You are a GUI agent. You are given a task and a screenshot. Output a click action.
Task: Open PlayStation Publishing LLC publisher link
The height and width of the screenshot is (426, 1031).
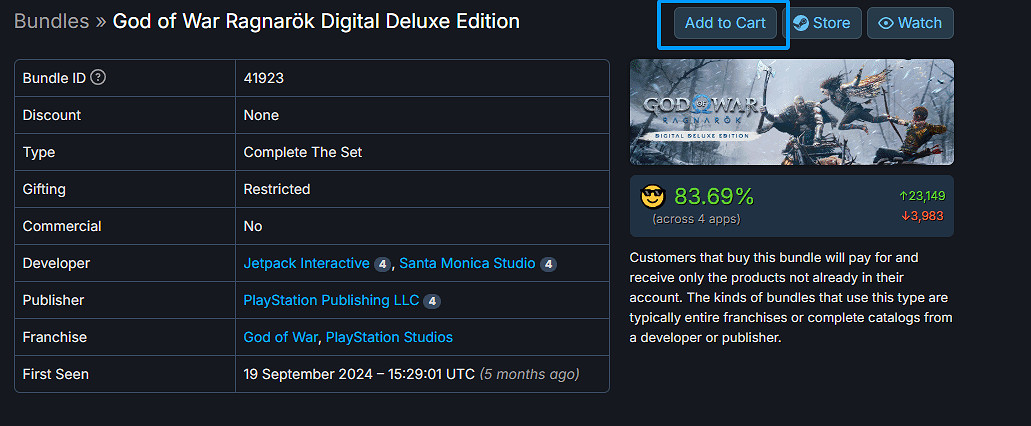(x=331, y=300)
